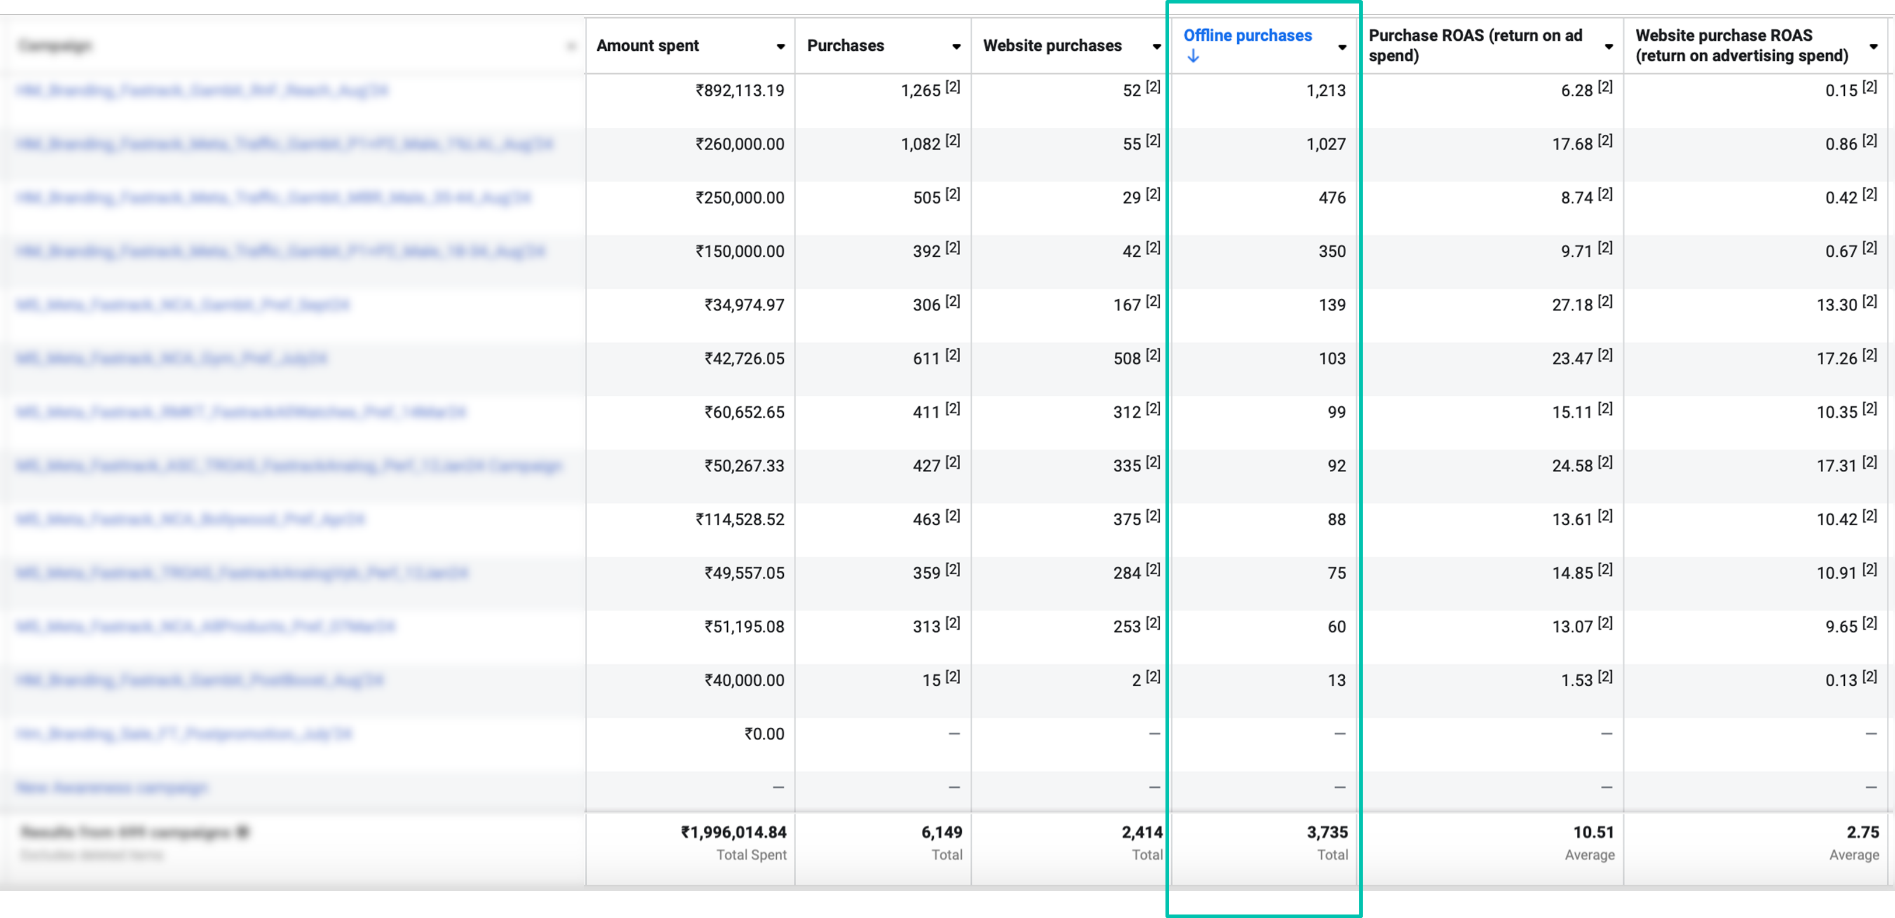Click the 10.91 website purchase ROAS value
This screenshot has height=918, width=1895.
(x=1838, y=573)
